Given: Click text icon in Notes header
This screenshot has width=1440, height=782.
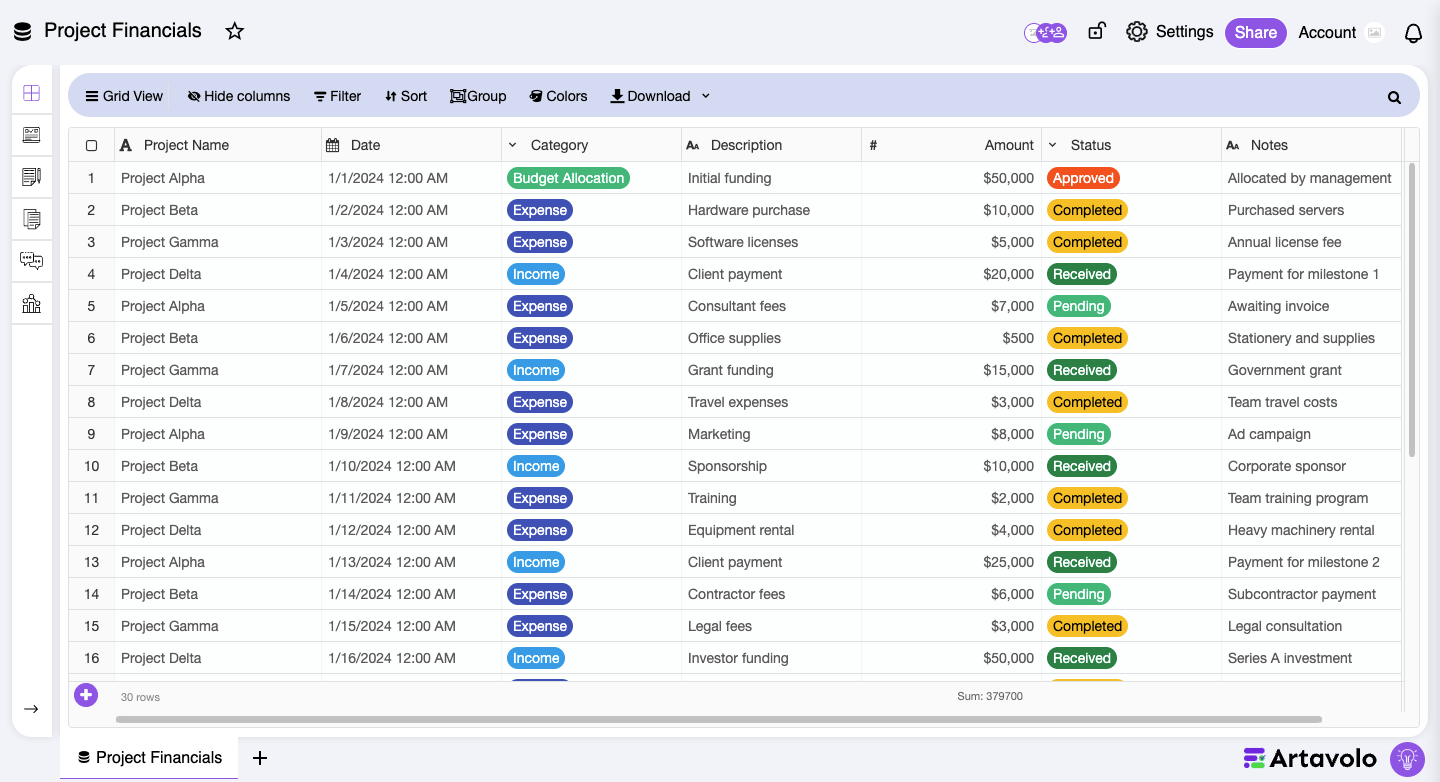Looking at the screenshot, I should click(1233, 145).
